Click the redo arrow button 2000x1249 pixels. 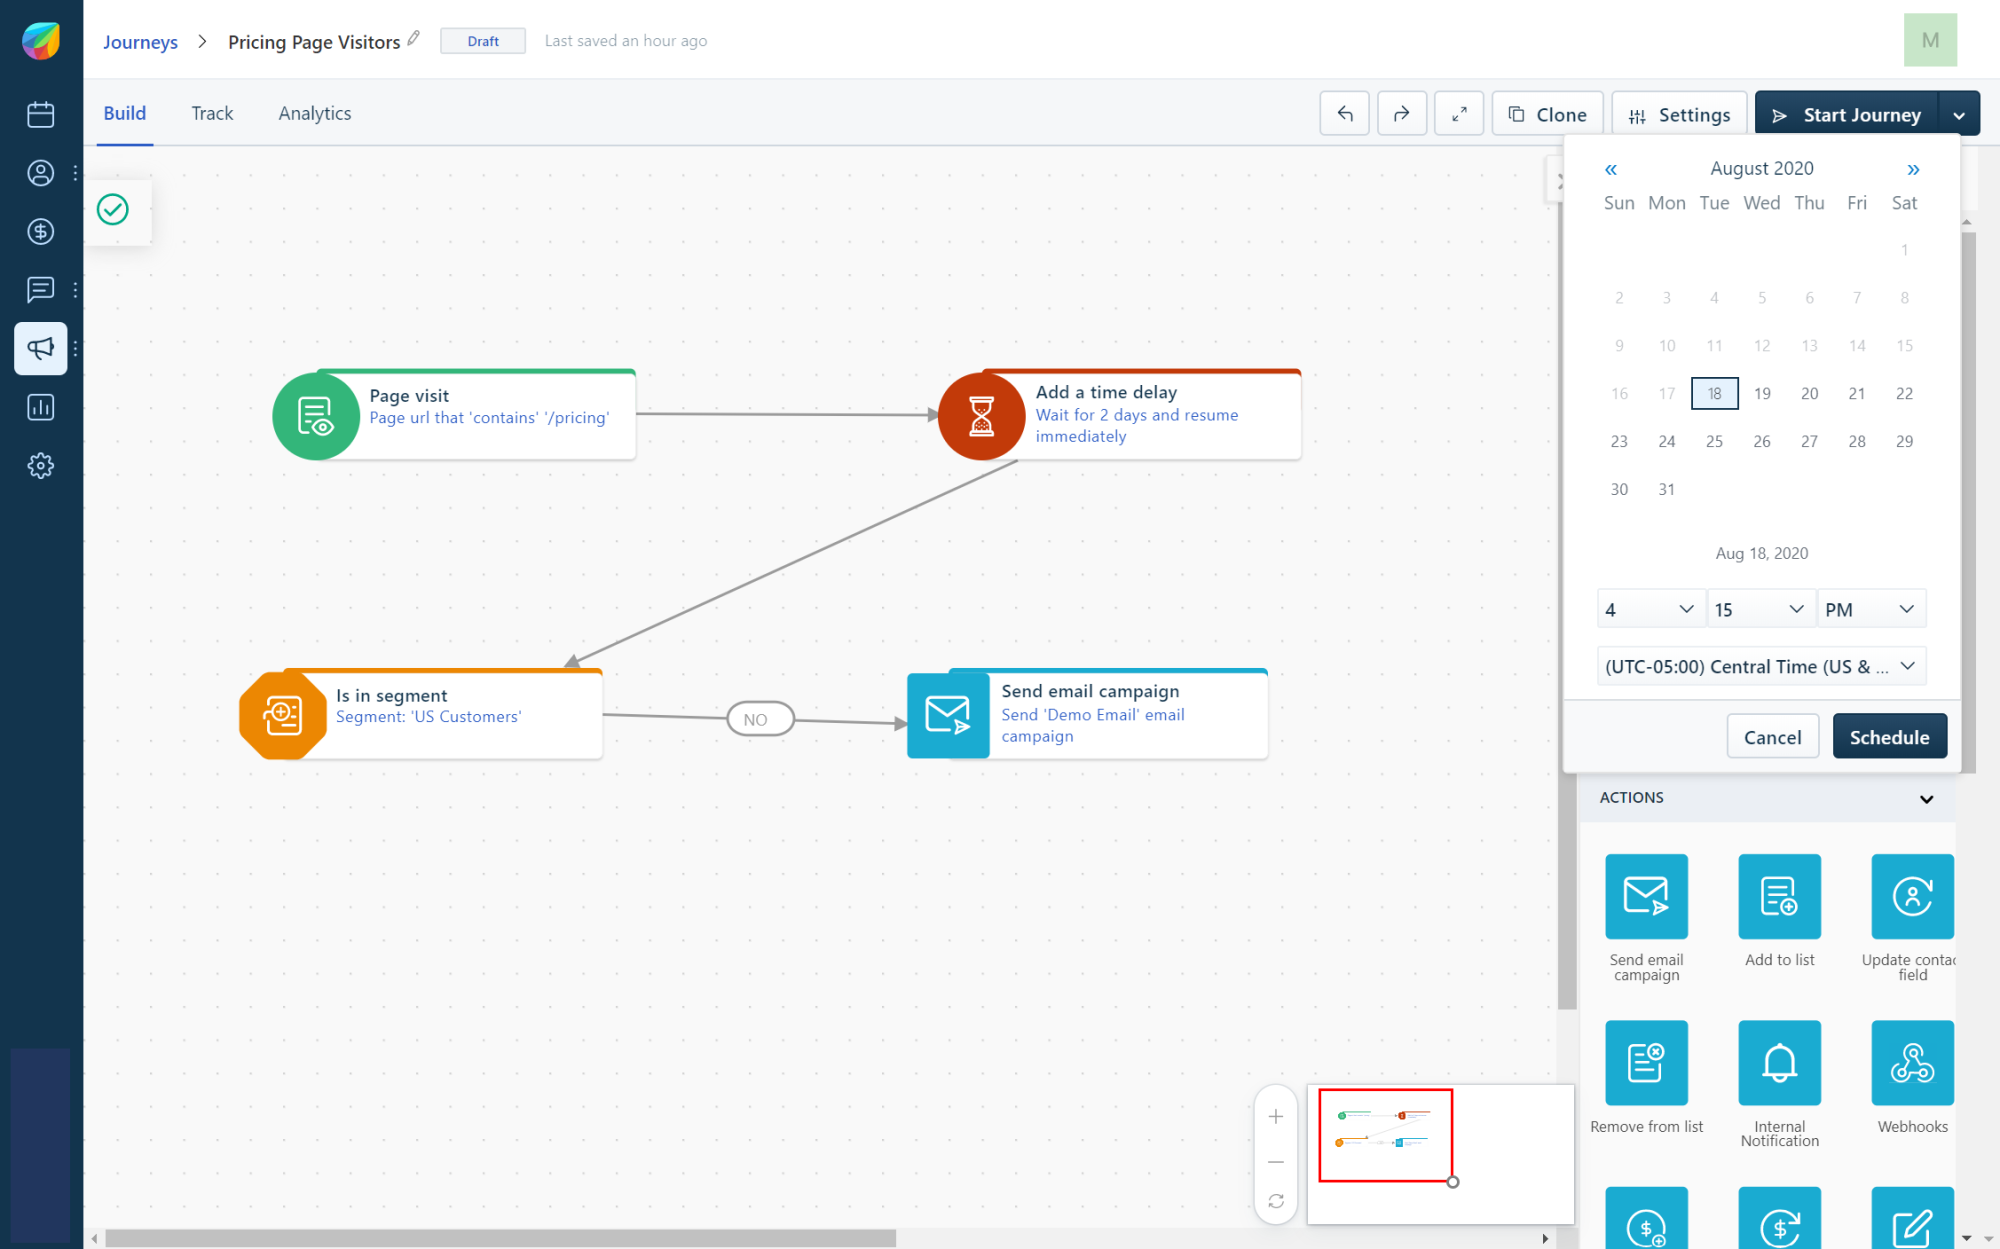coord(1401,114)
